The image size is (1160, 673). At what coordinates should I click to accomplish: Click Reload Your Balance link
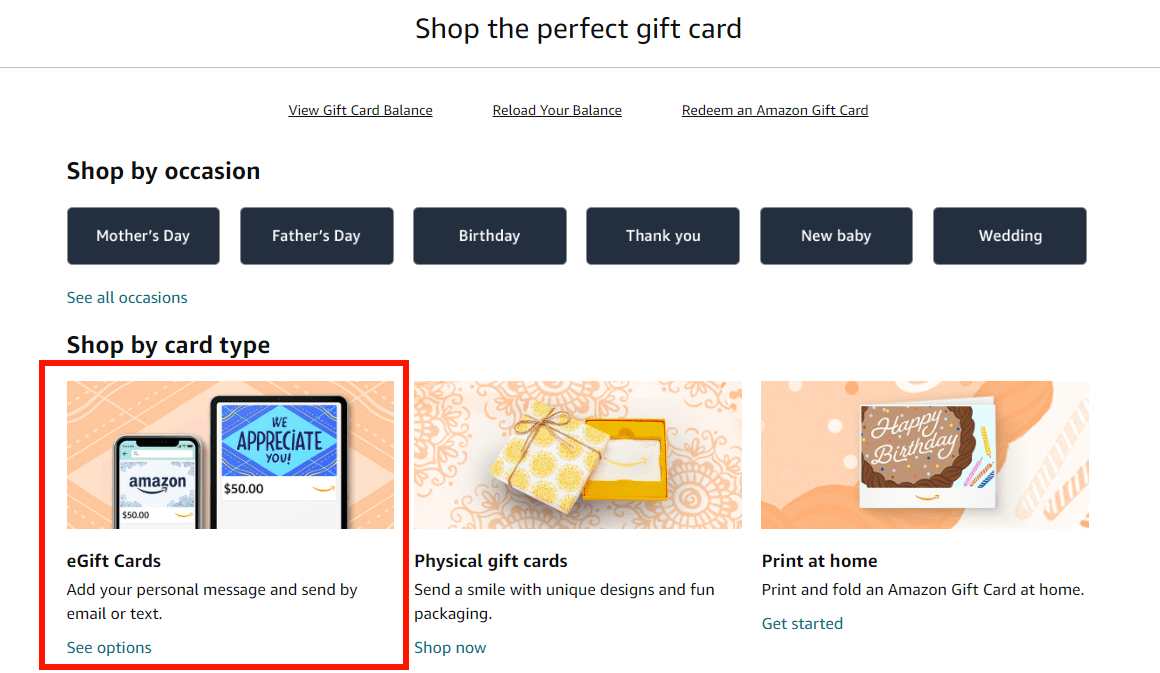556,110
